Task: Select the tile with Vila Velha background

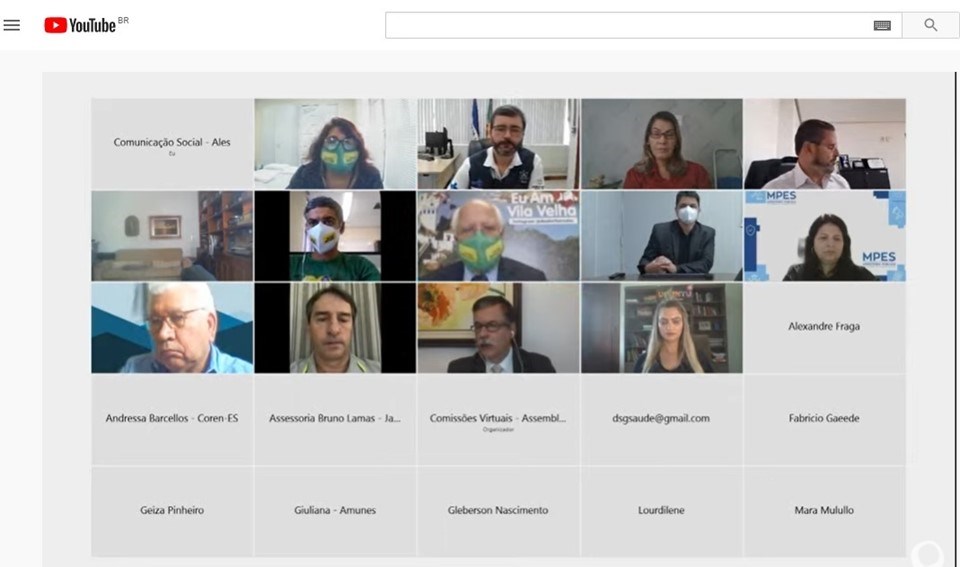Action: point(498,236)
